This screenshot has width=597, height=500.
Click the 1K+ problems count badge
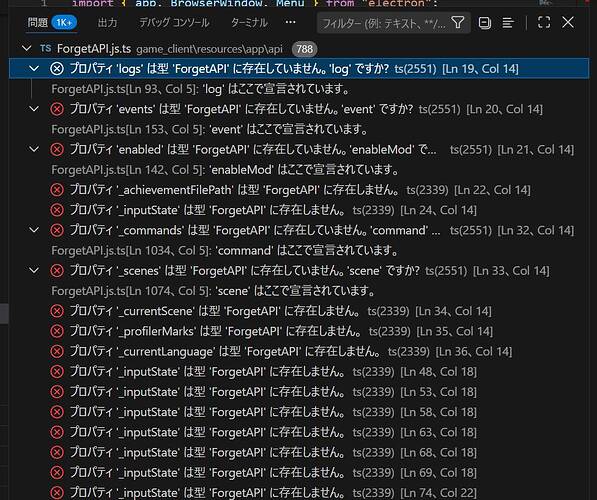point(64,23)
